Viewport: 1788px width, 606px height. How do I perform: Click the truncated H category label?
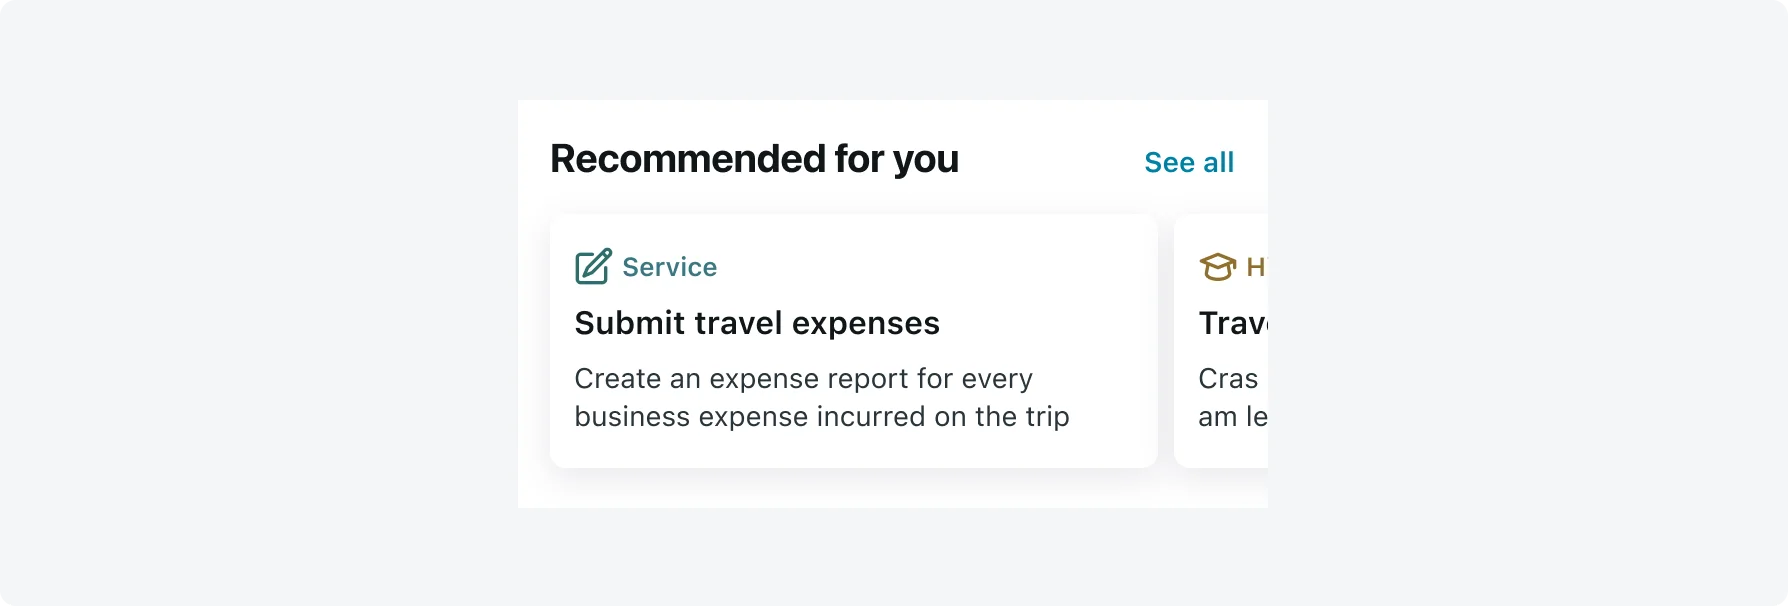[1256, 267]
